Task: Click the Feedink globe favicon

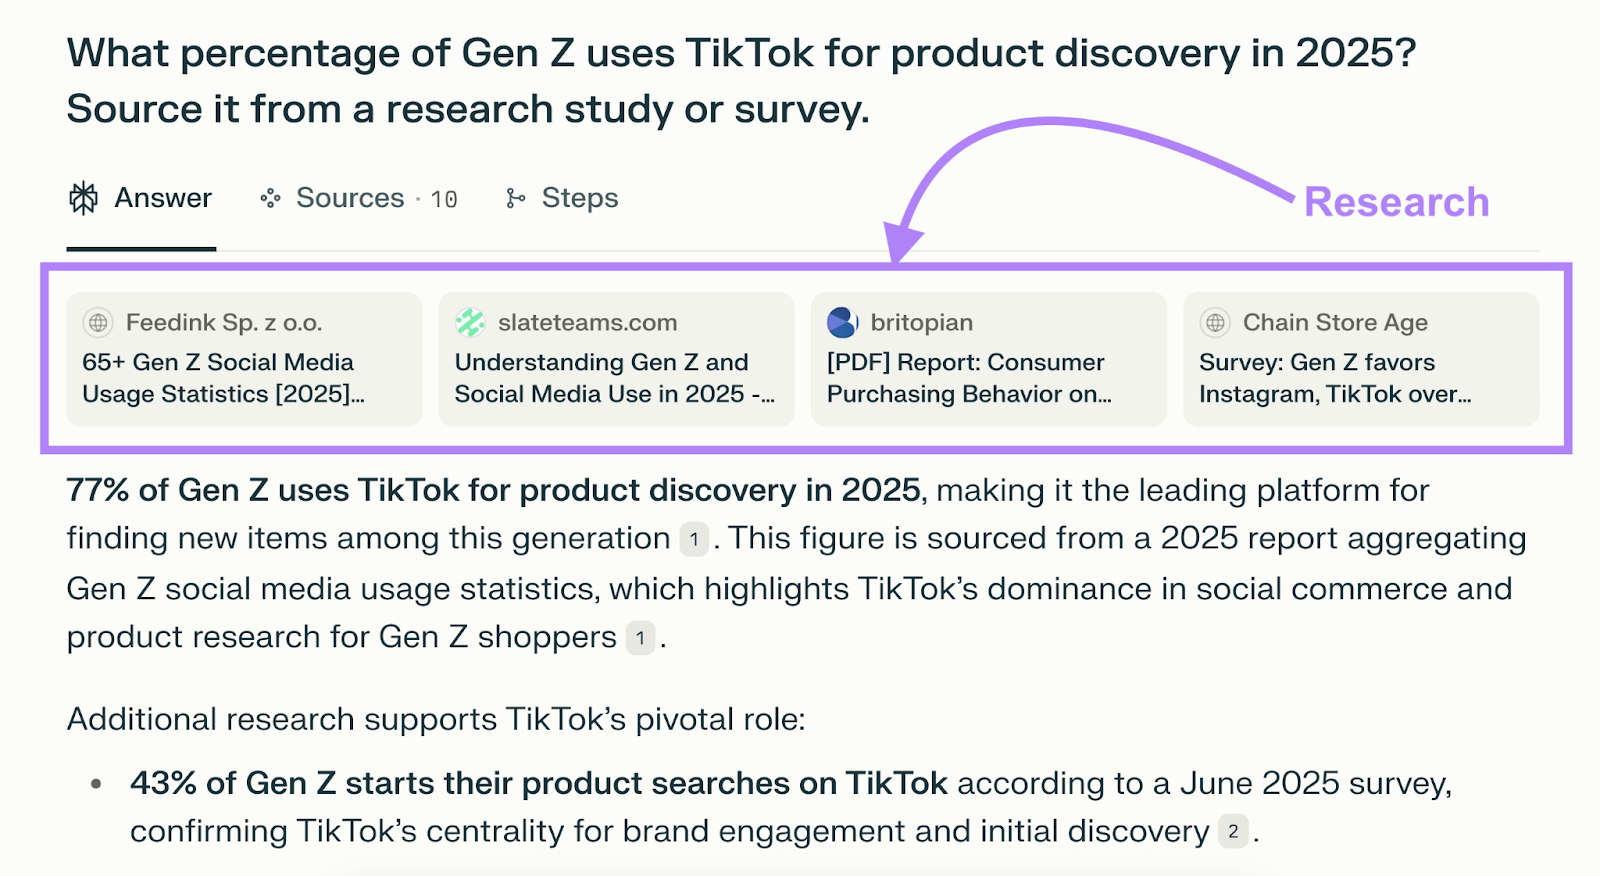Action: [98, 322]
